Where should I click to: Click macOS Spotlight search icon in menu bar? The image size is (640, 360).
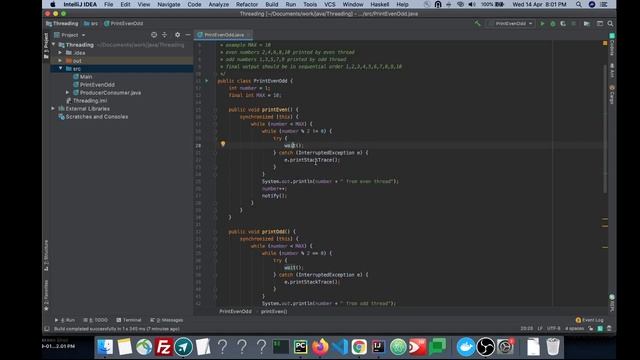579,4
